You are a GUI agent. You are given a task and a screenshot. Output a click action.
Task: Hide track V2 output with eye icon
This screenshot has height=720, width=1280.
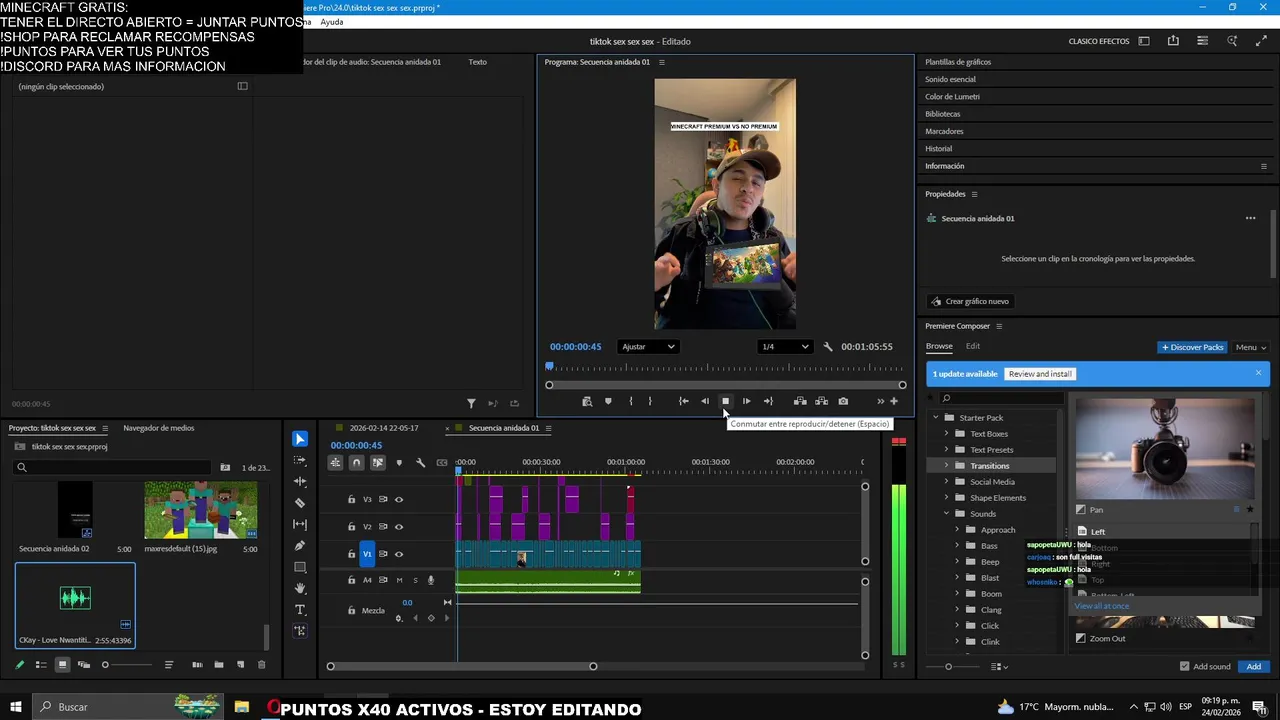point(399,526)
